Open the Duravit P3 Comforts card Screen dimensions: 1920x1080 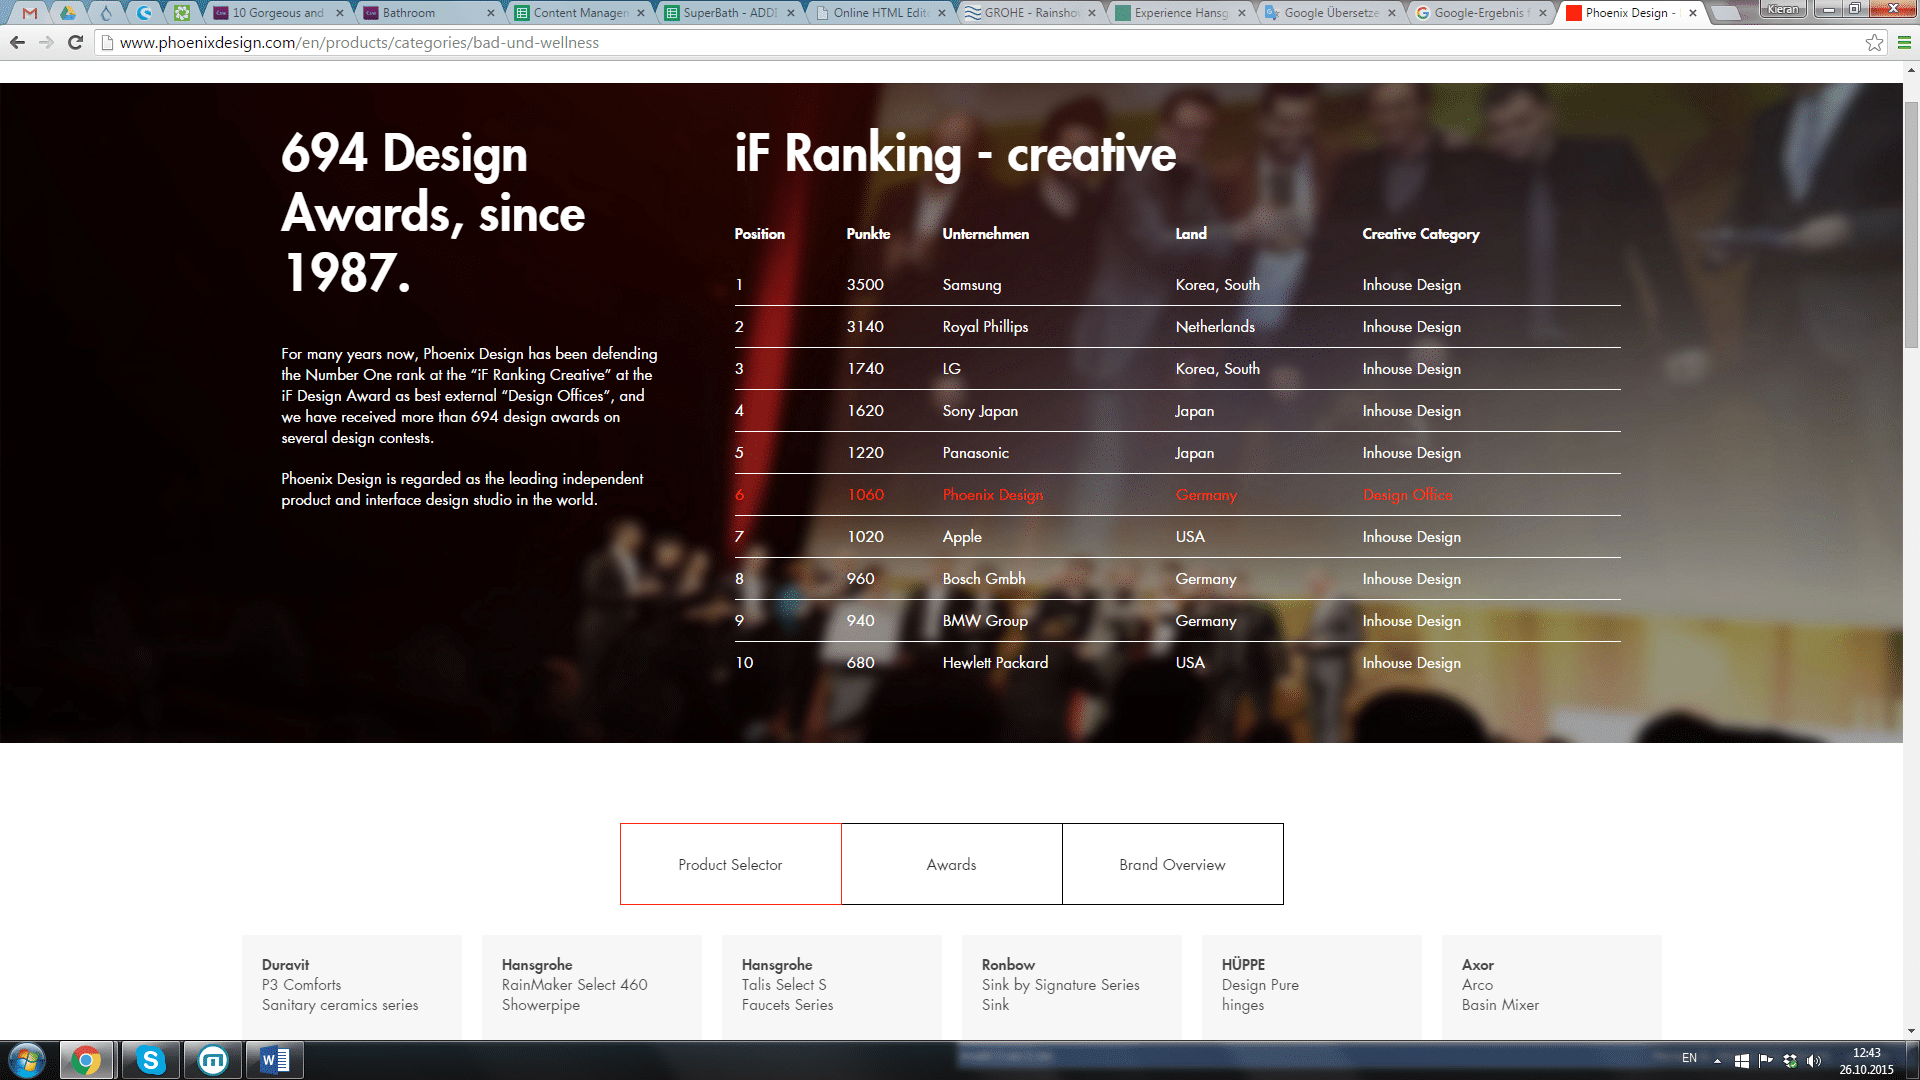[x=352, y=987]
